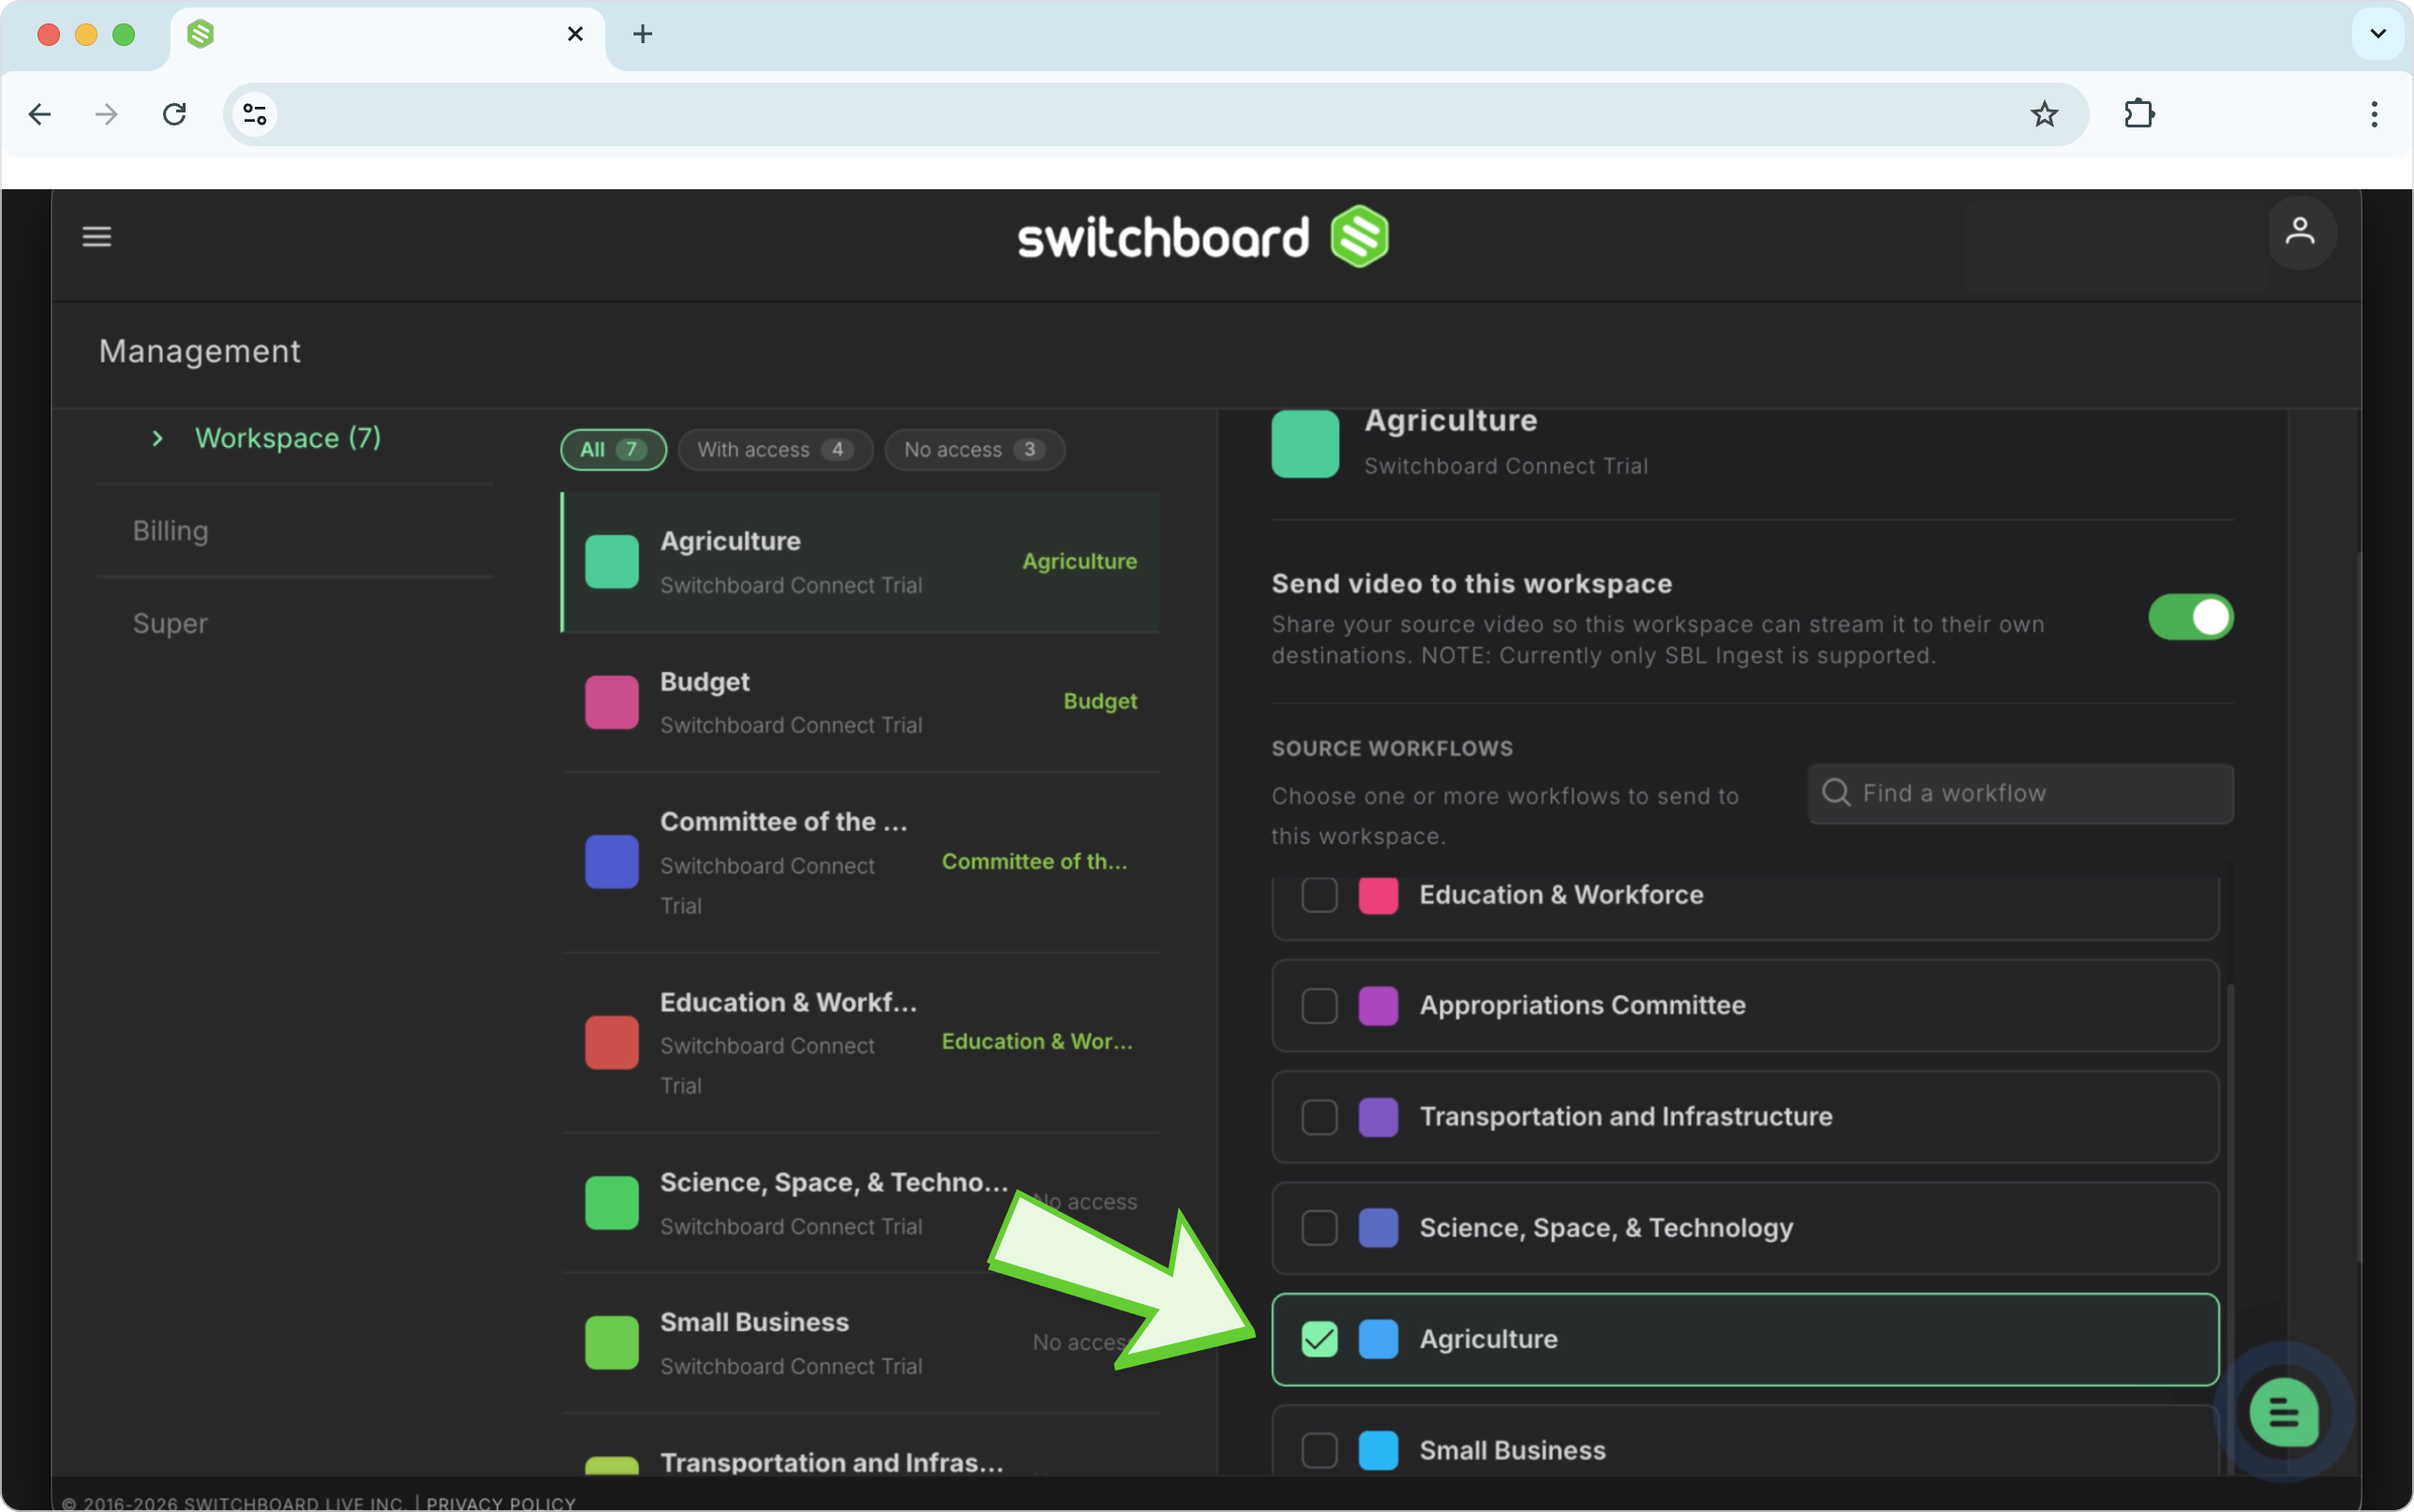Image resolution: width=2414 pixels, height=1512 pixels.
Task: Open Chrome three-dot menu
Action: 2374,114
